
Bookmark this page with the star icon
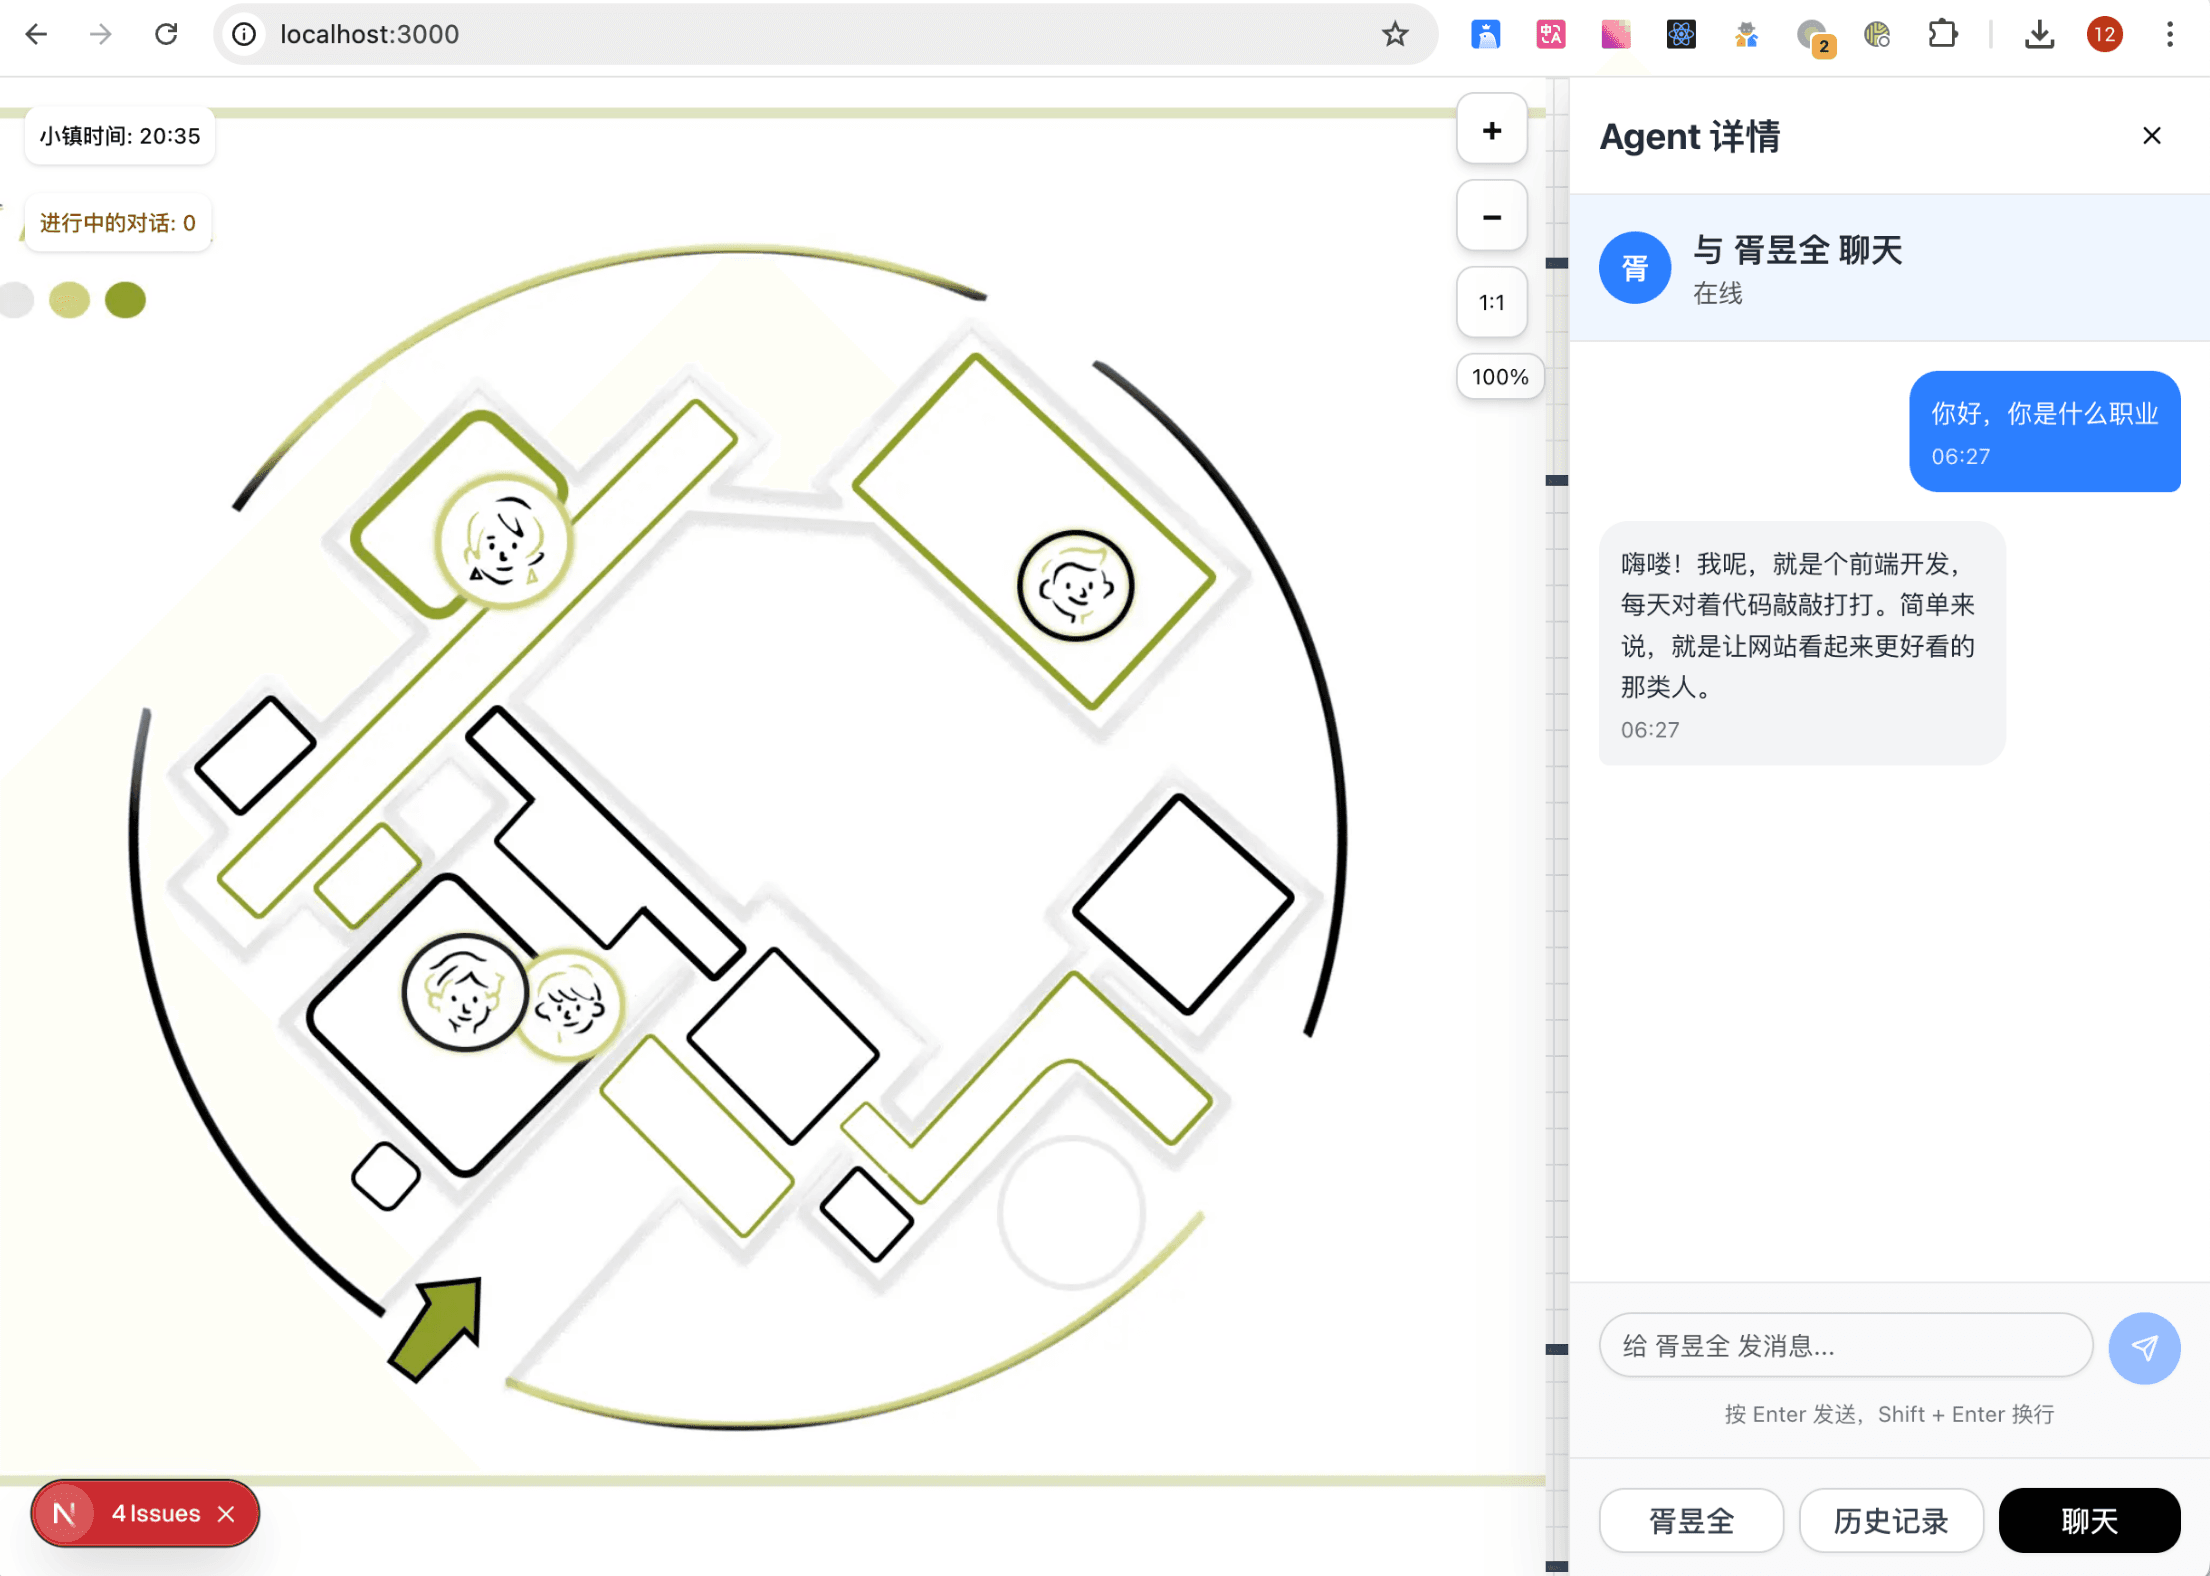click(1395, 35)
